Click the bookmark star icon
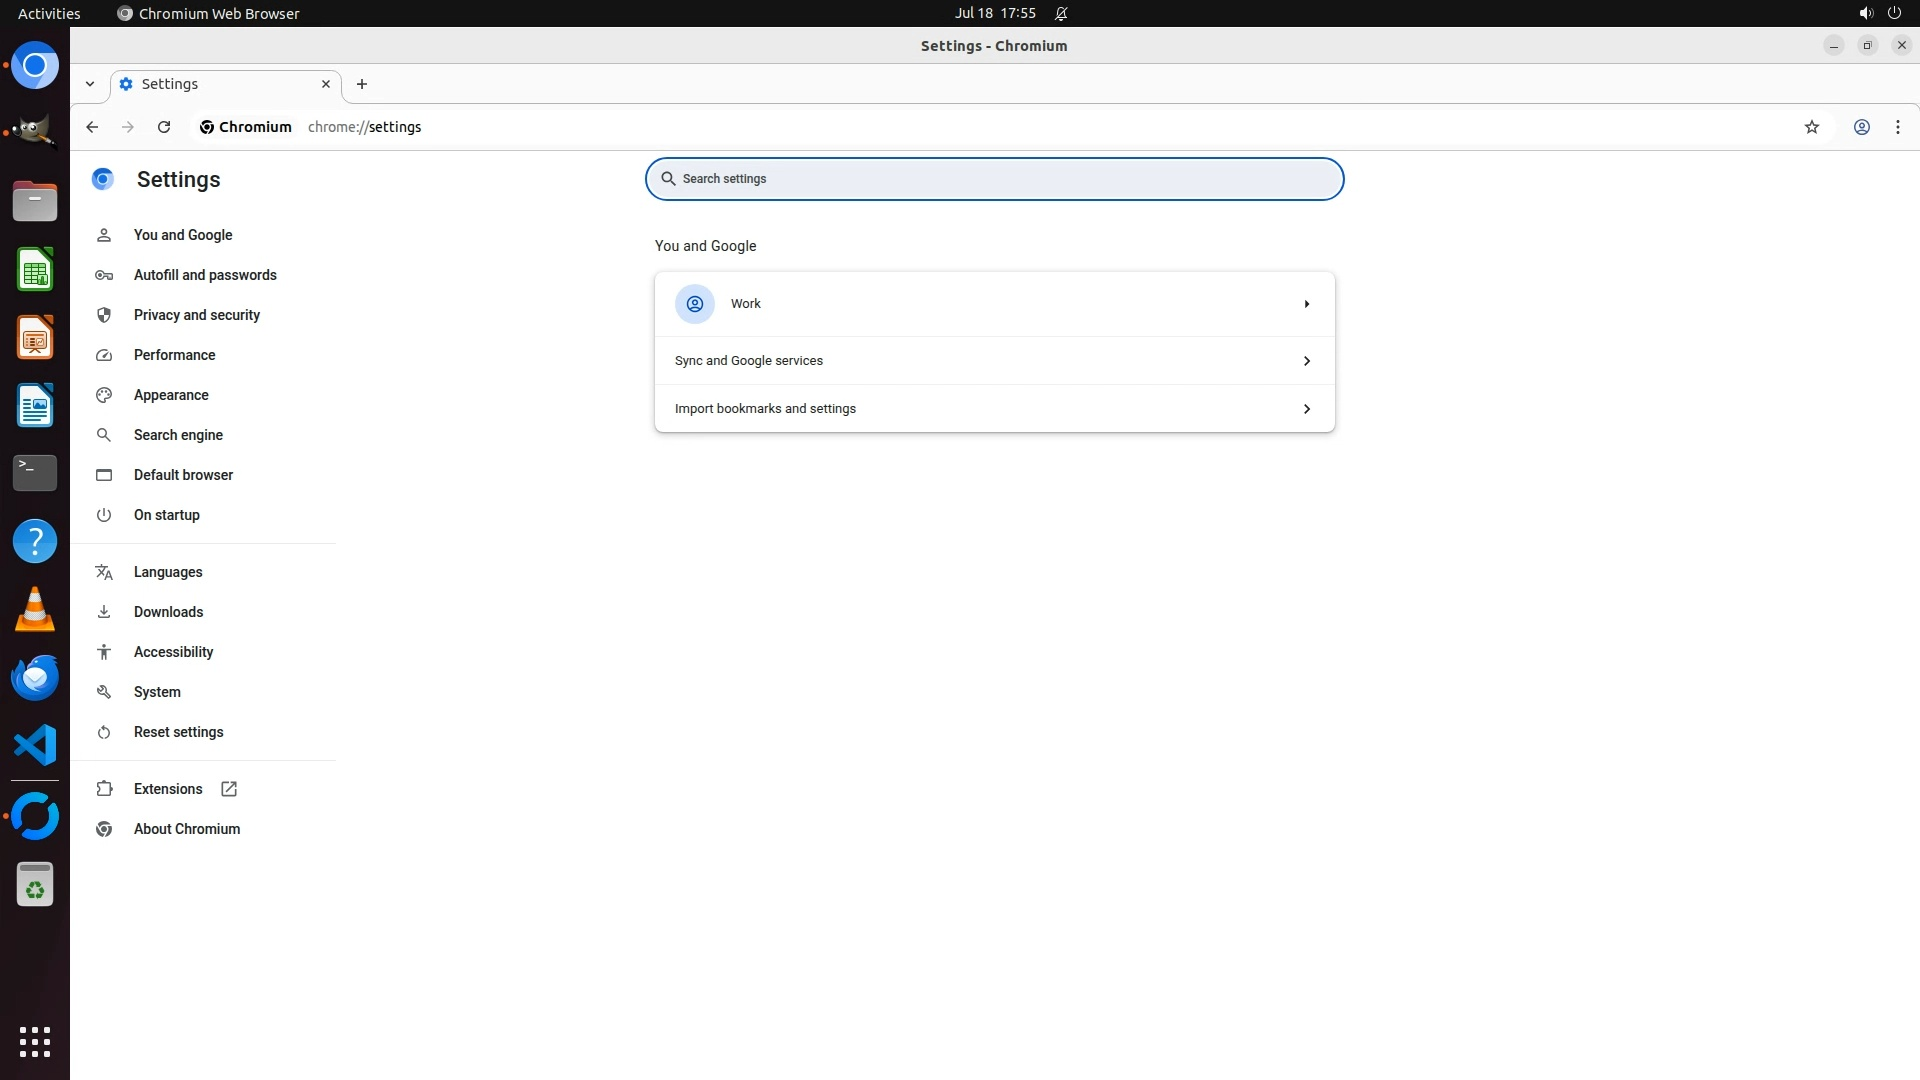The height and width of the screenshot is (1080, 1920). (1811, 127)
